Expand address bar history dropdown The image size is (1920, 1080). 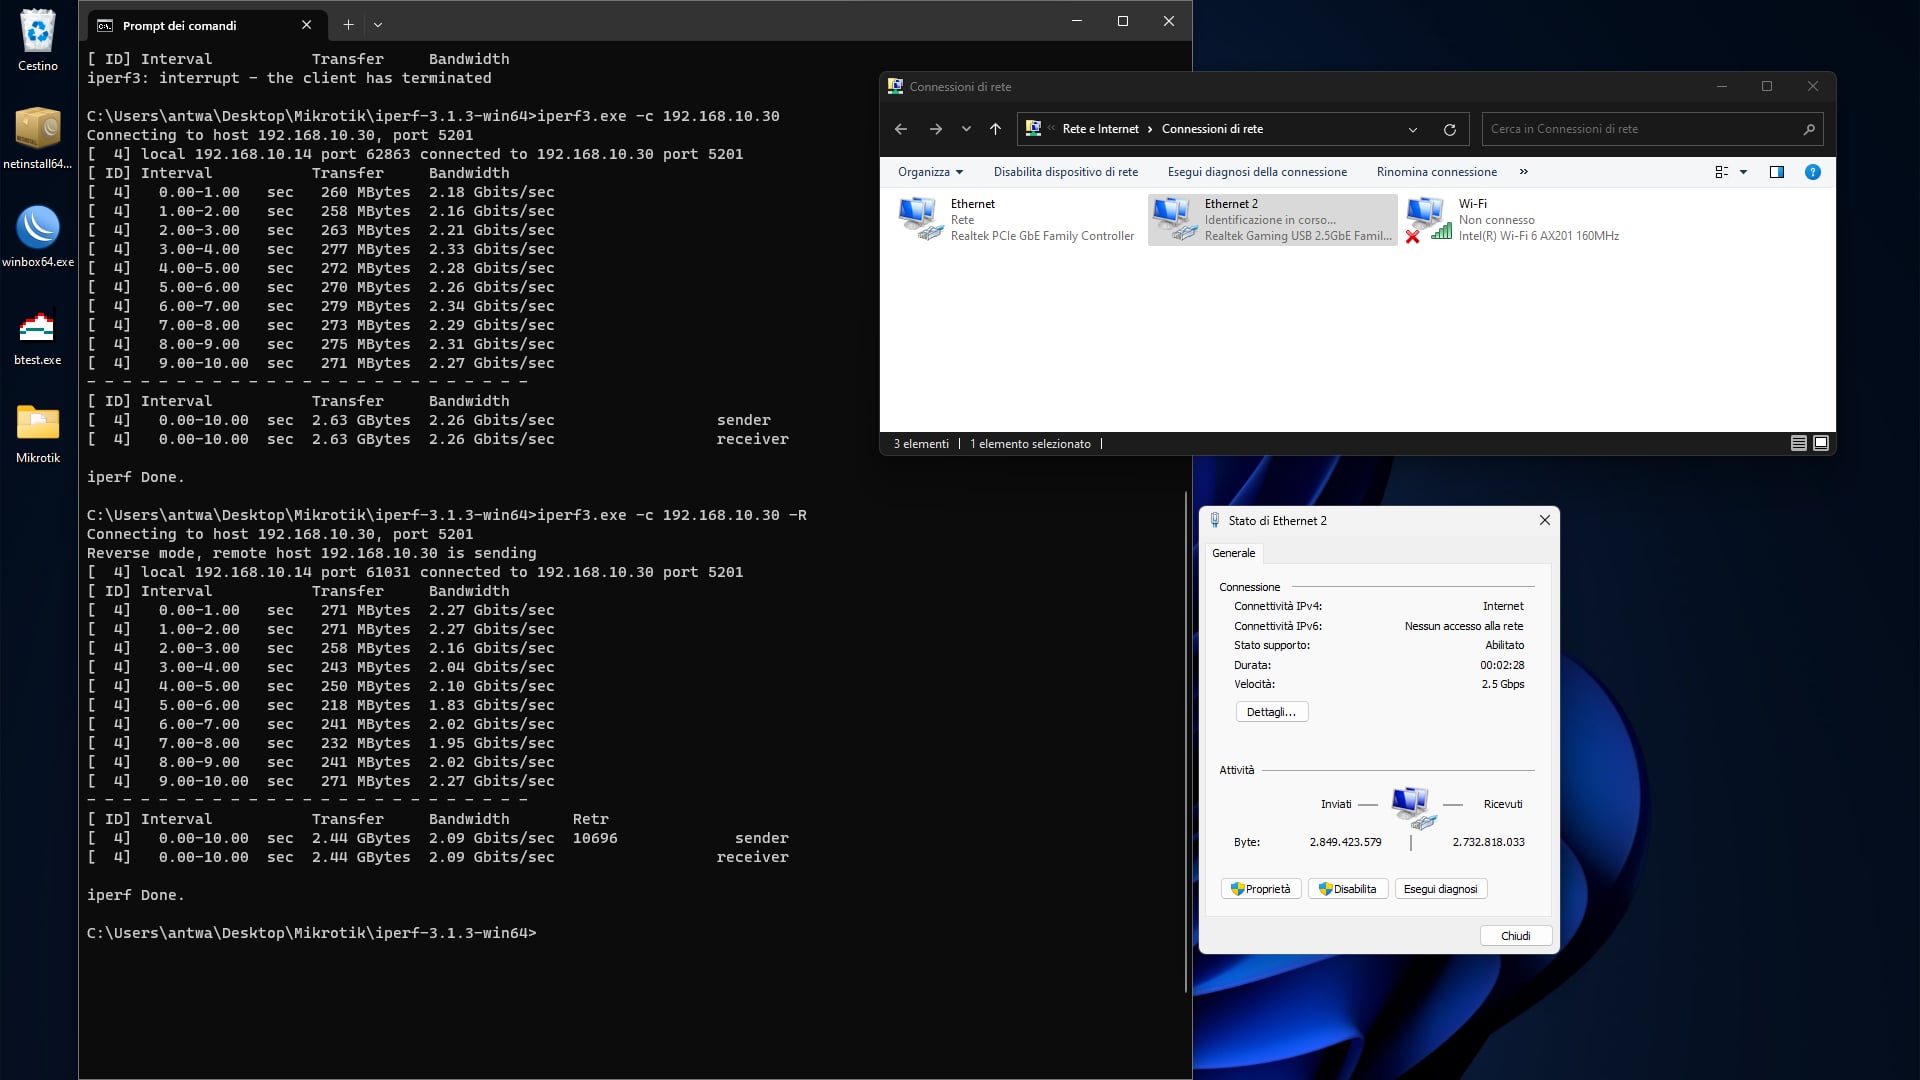tap(1412, 129)
